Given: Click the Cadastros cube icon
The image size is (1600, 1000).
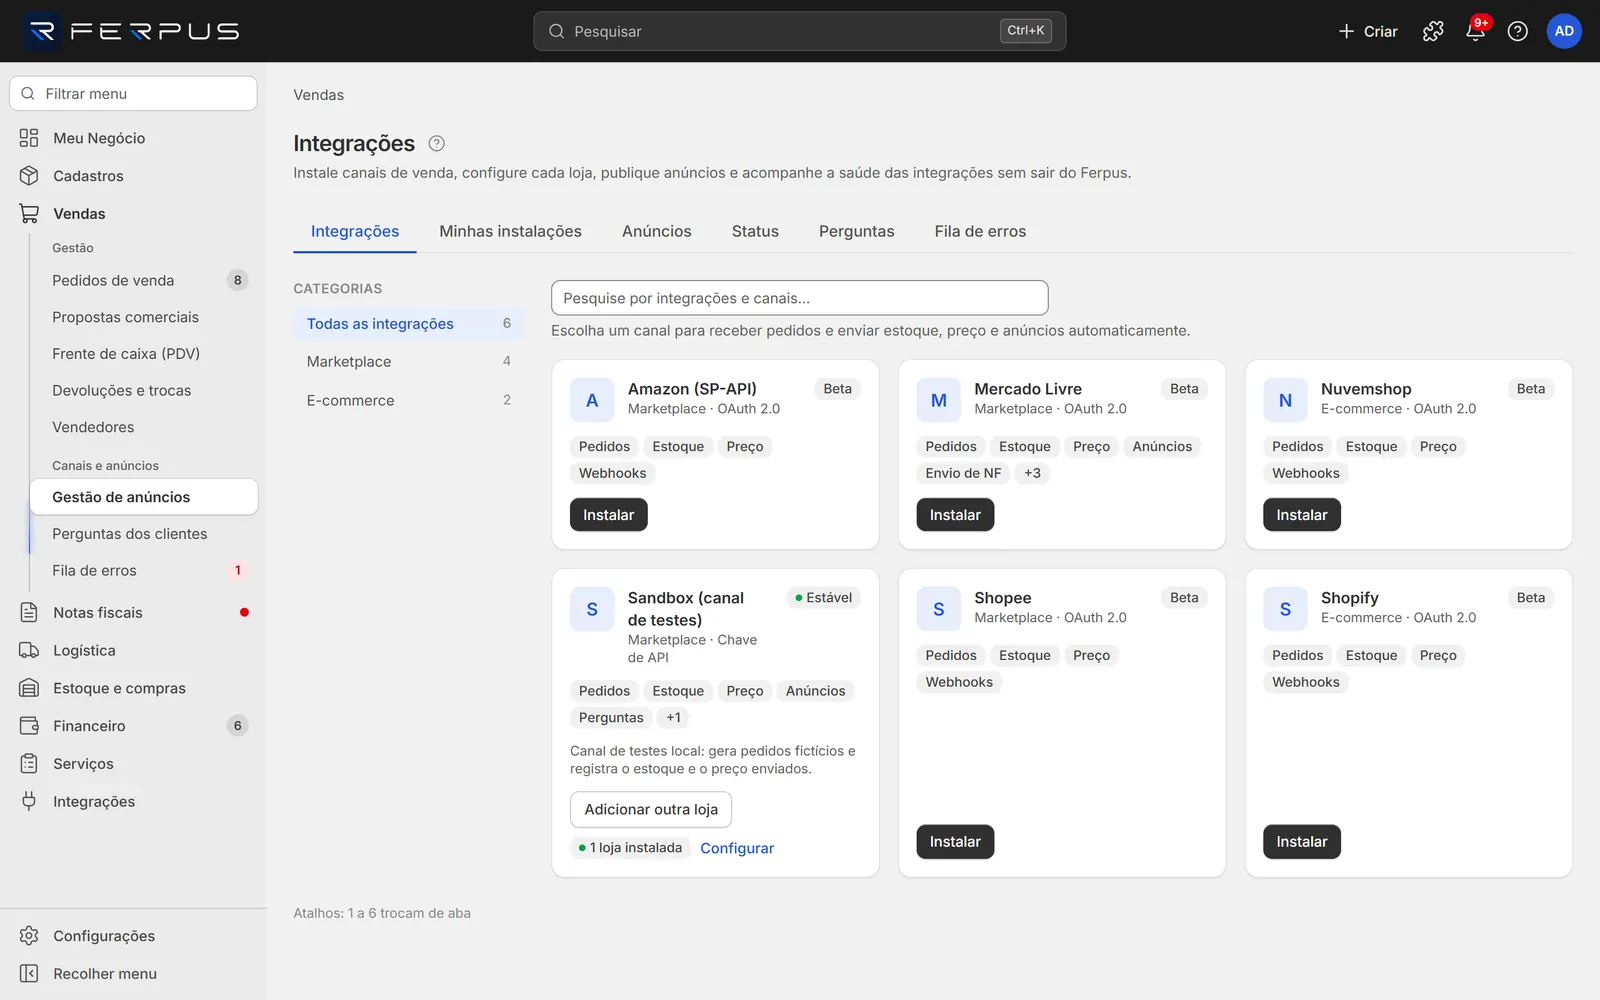Looking at the screenshot, I should click(x=29, y=176).
